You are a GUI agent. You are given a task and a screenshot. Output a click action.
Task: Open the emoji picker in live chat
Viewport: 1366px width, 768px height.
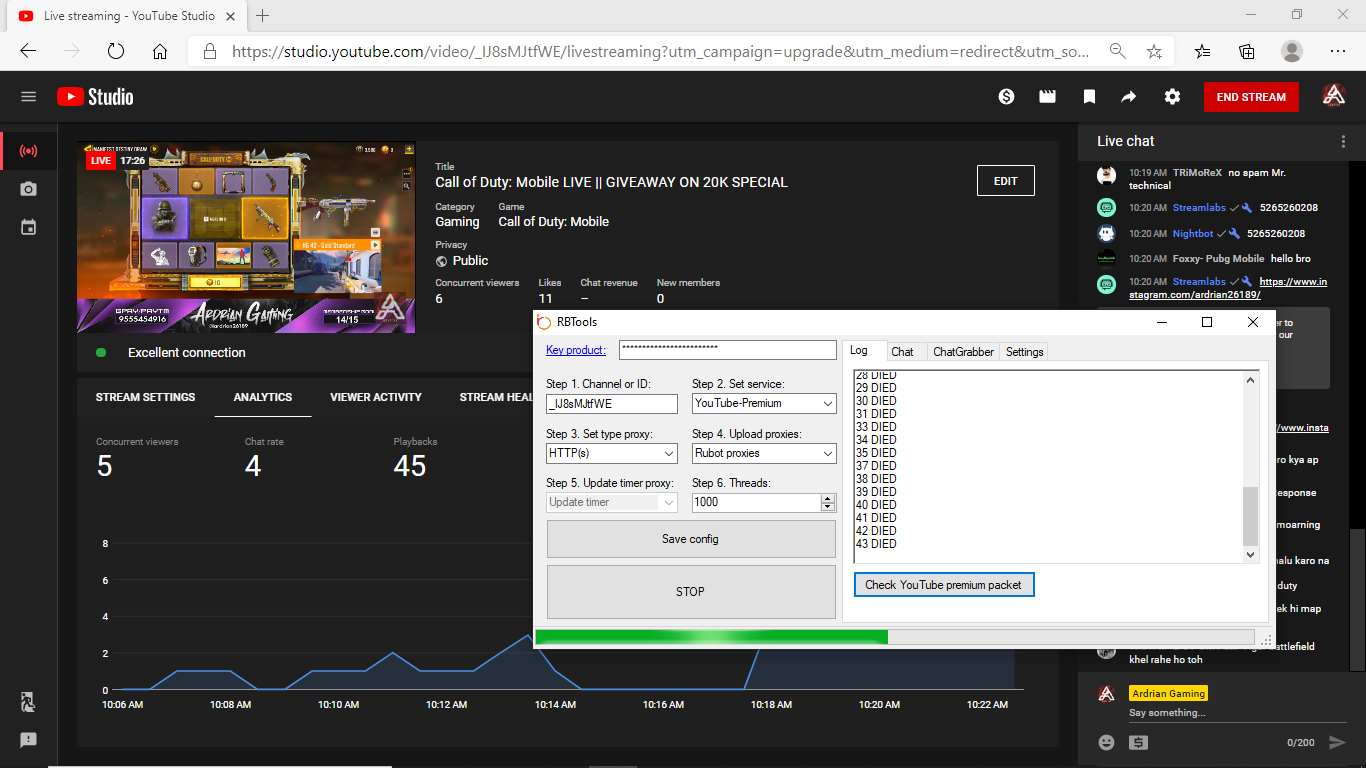1106,742
